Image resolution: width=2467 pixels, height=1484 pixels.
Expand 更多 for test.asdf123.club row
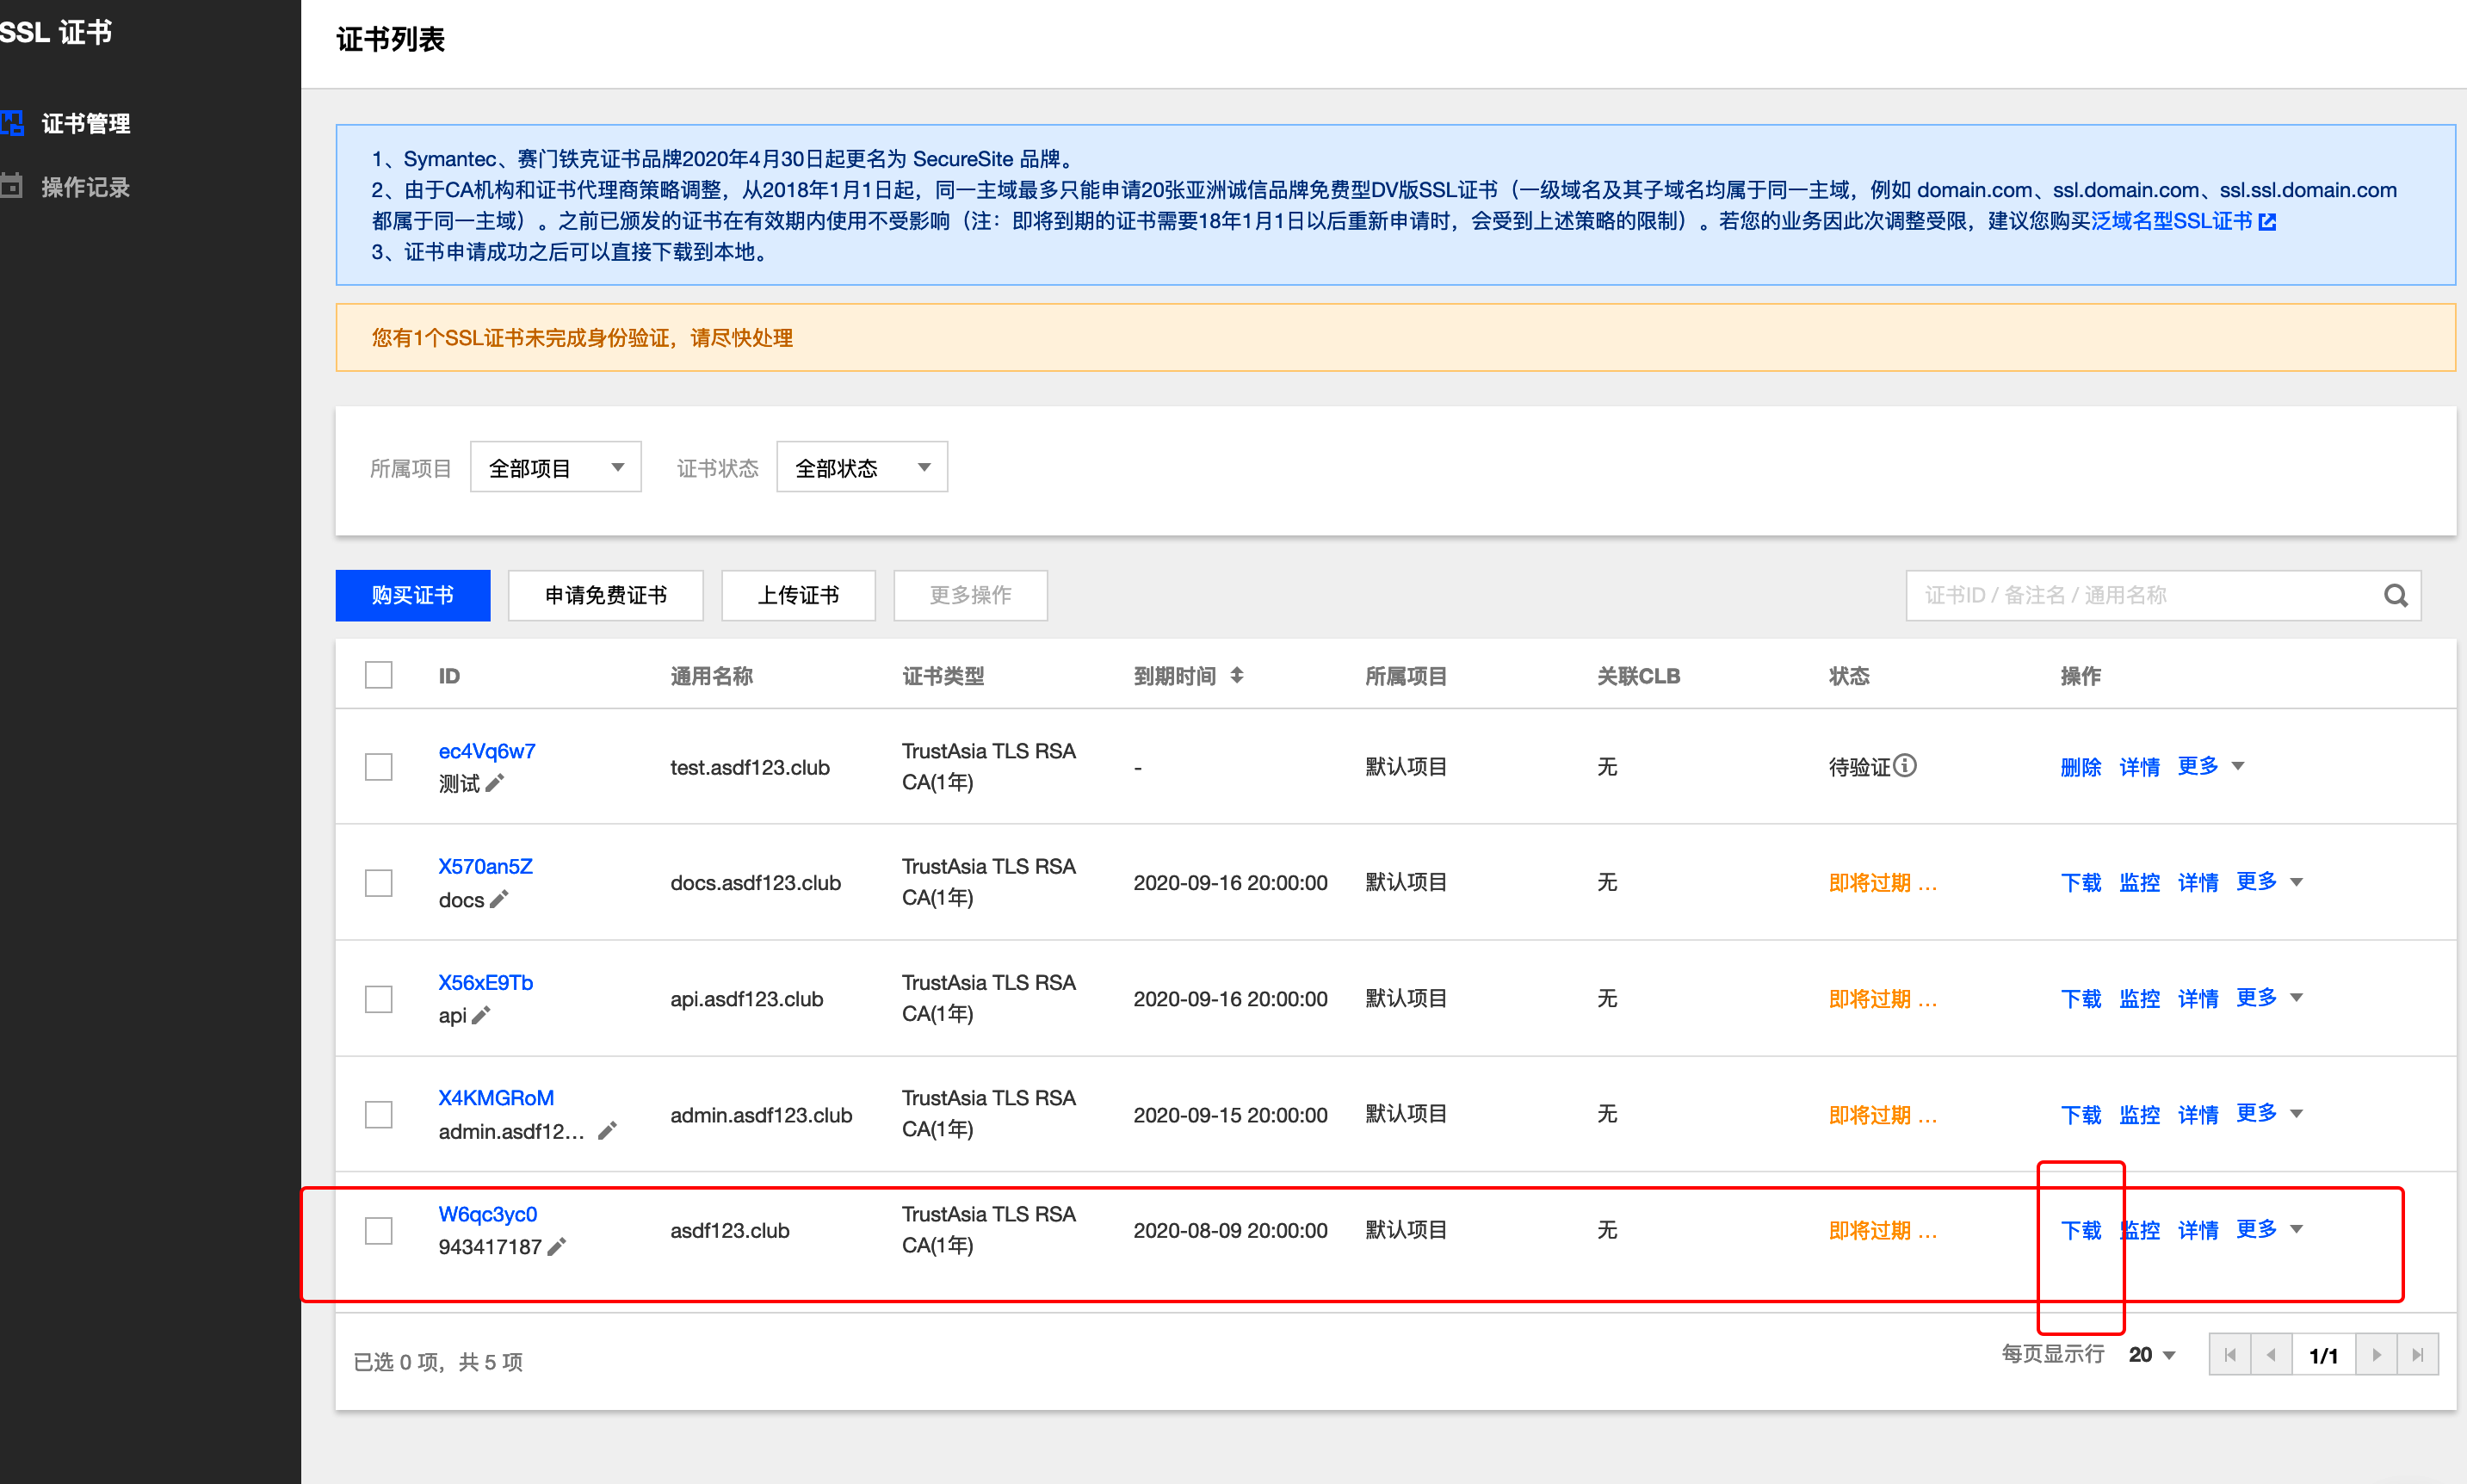2211,766
